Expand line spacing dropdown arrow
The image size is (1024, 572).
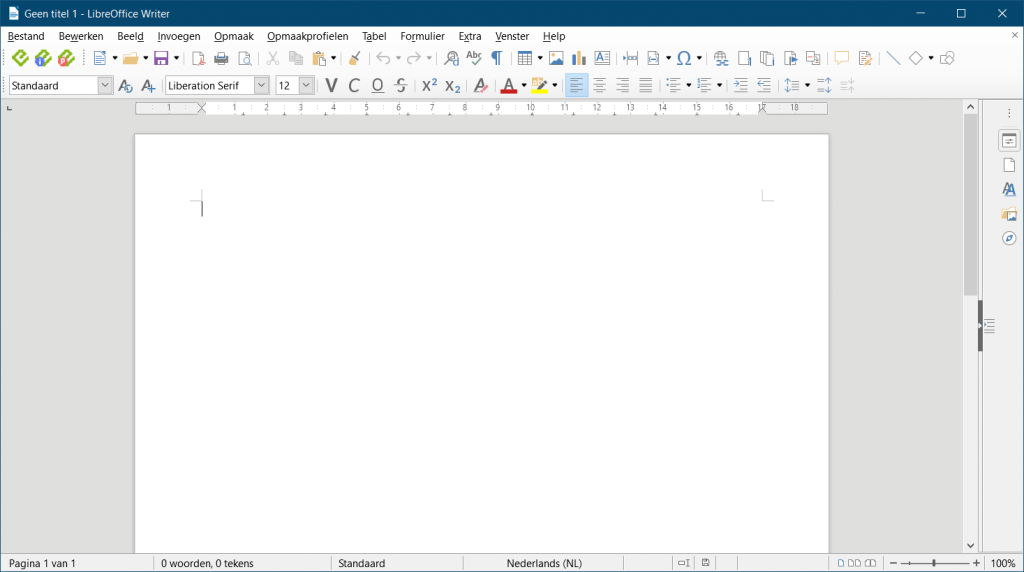(807, 86)
